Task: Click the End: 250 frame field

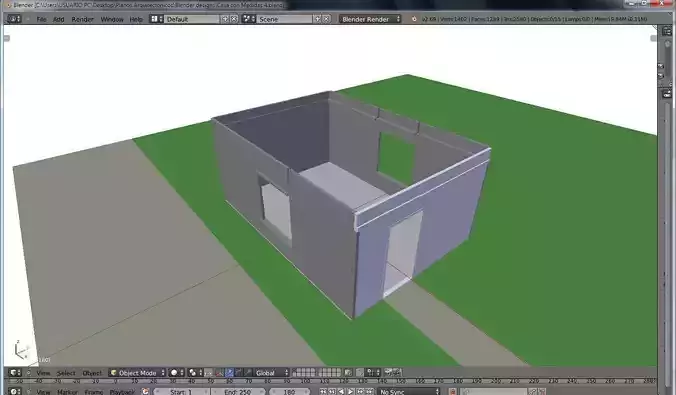Action: 238,392
